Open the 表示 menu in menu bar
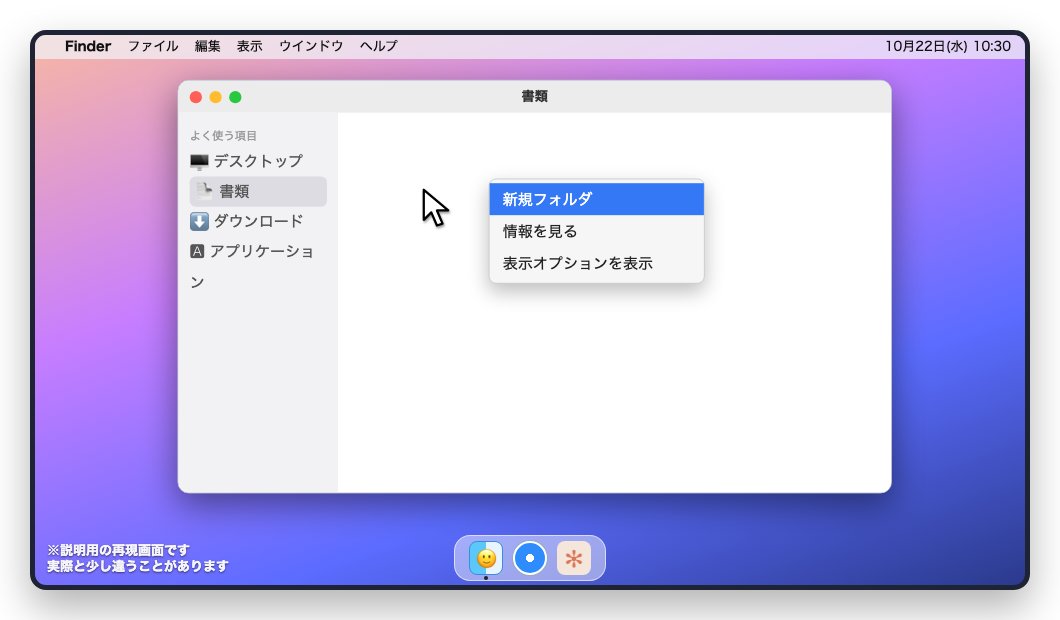The width and height of the screenshot is (1060, 620). click(249, 46)
